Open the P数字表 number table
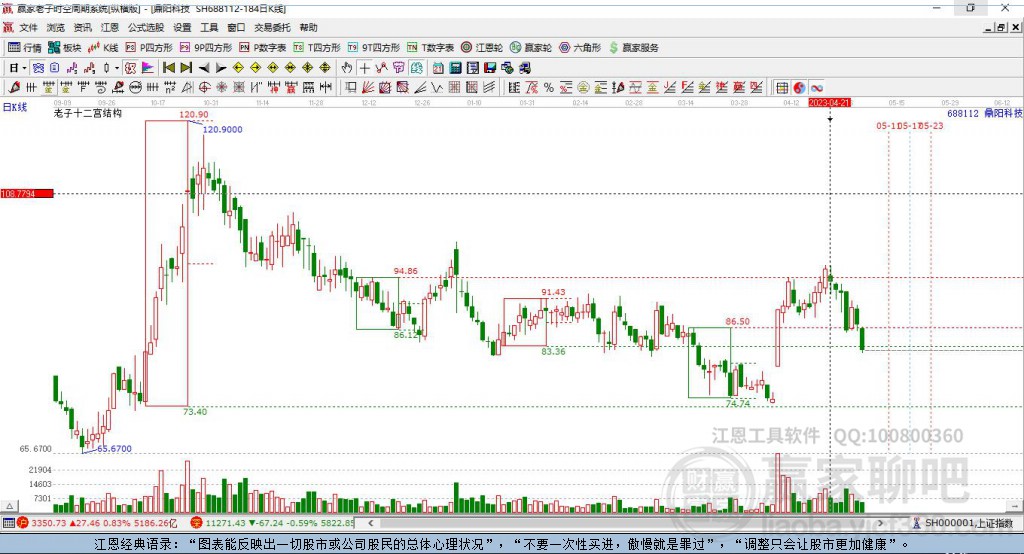Screen dimensions: 1024x554 263,48
